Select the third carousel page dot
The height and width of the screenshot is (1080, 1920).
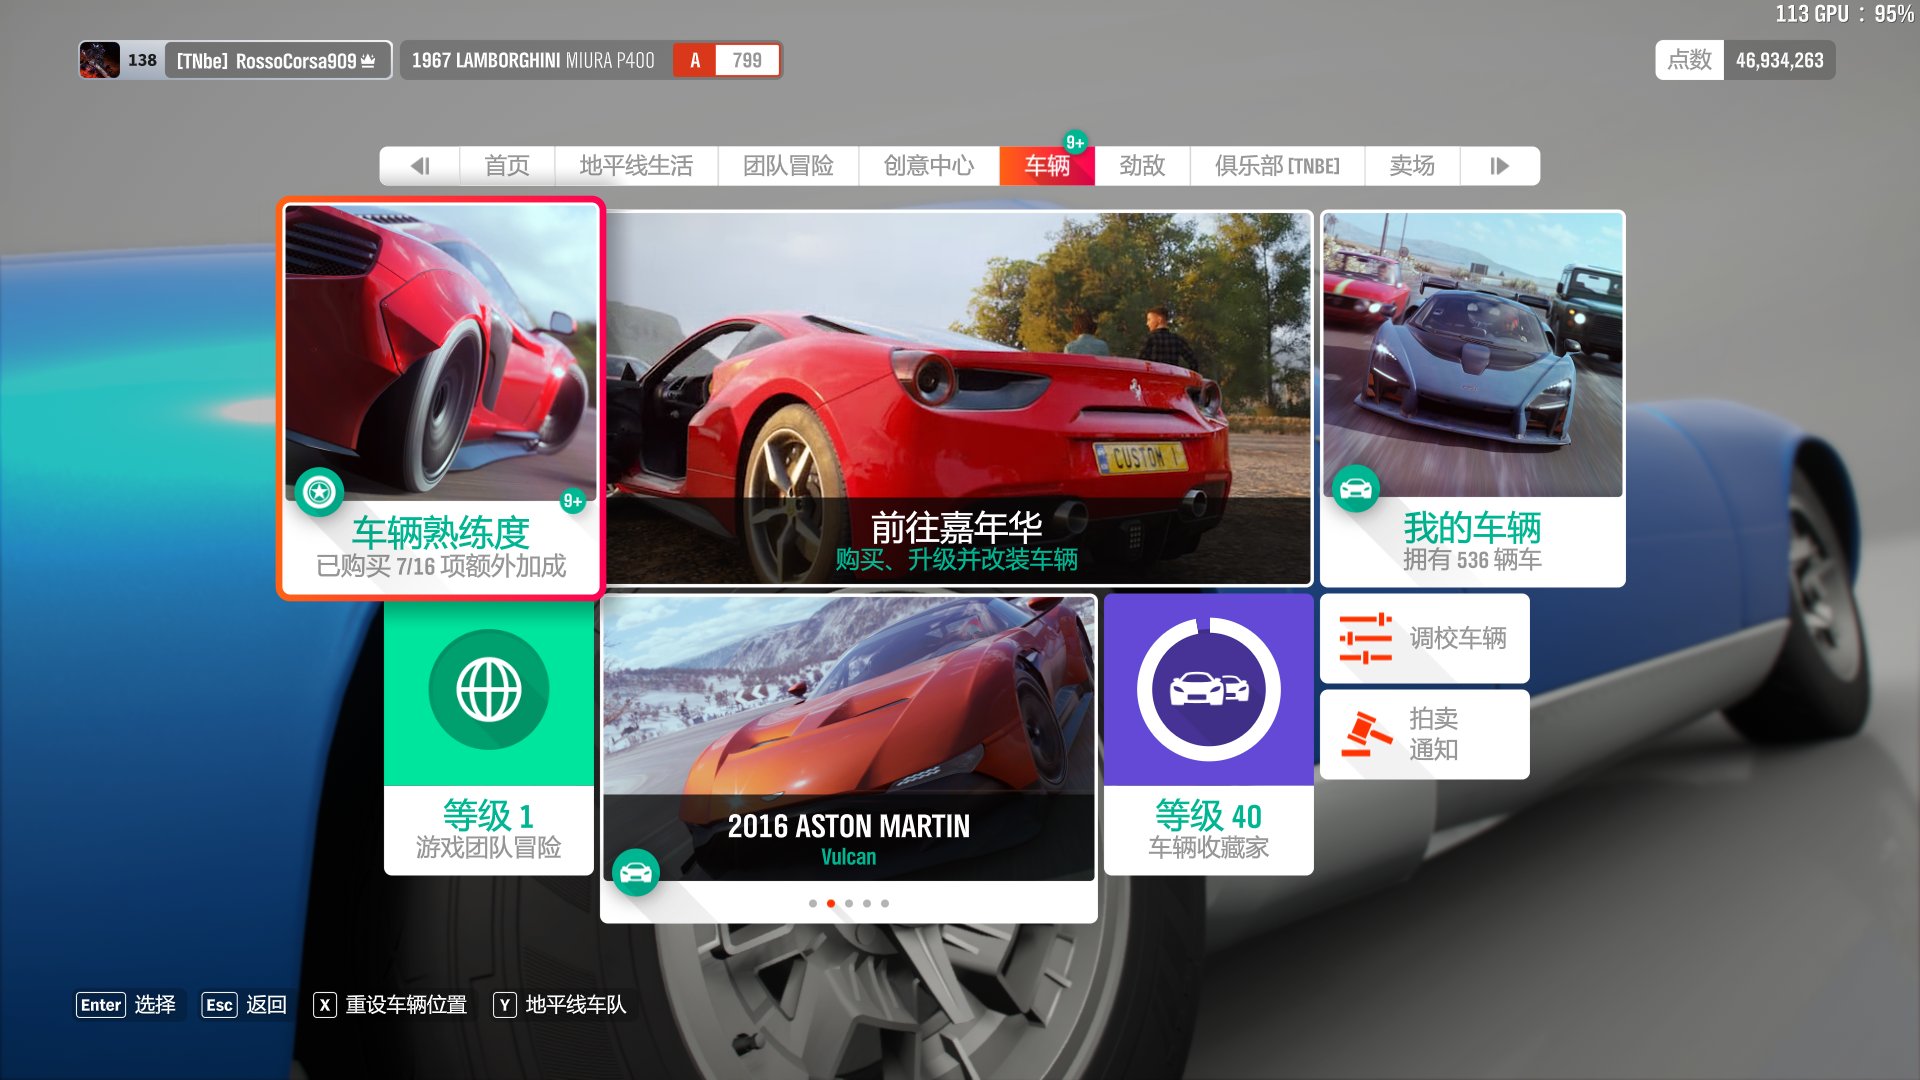tap(849, 903)
